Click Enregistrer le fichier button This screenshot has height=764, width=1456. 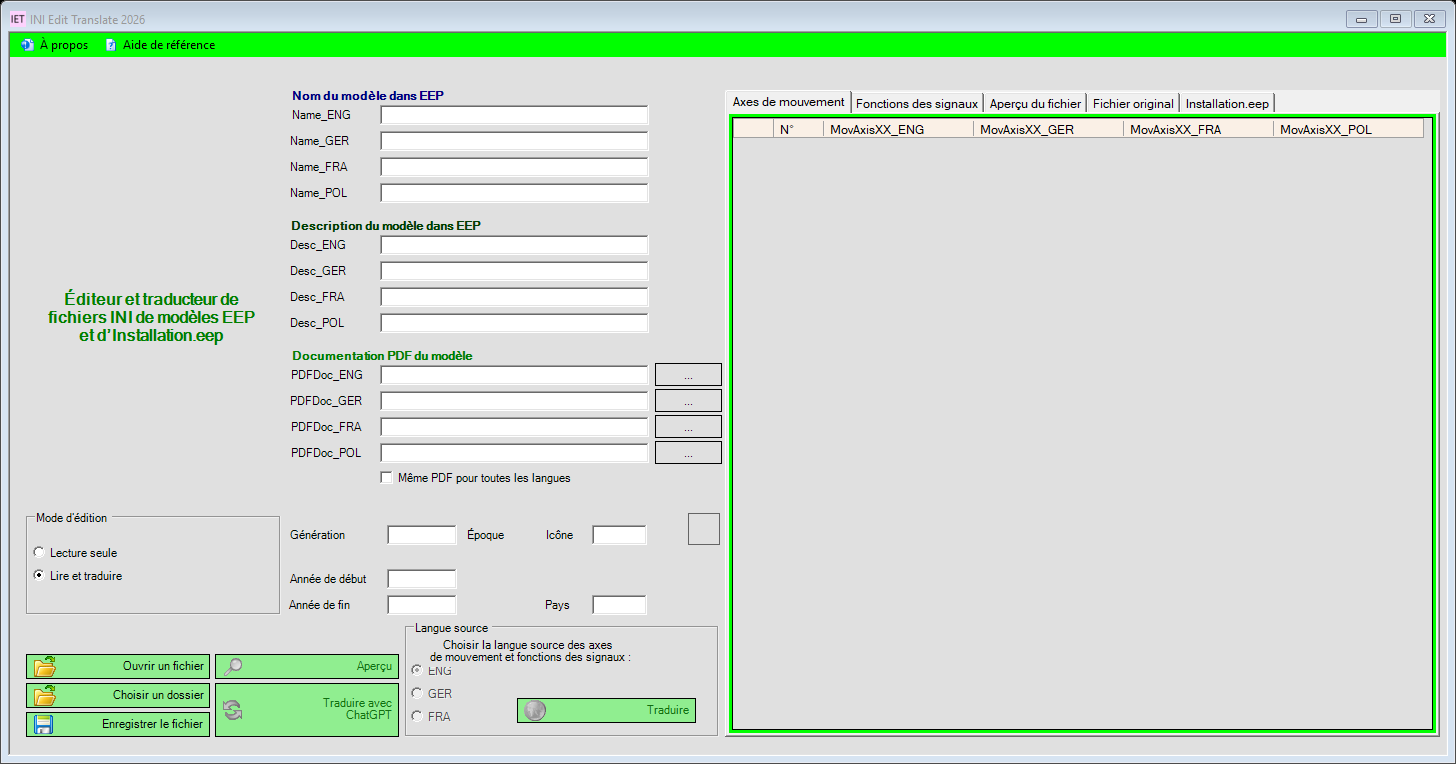coord(118,724)
